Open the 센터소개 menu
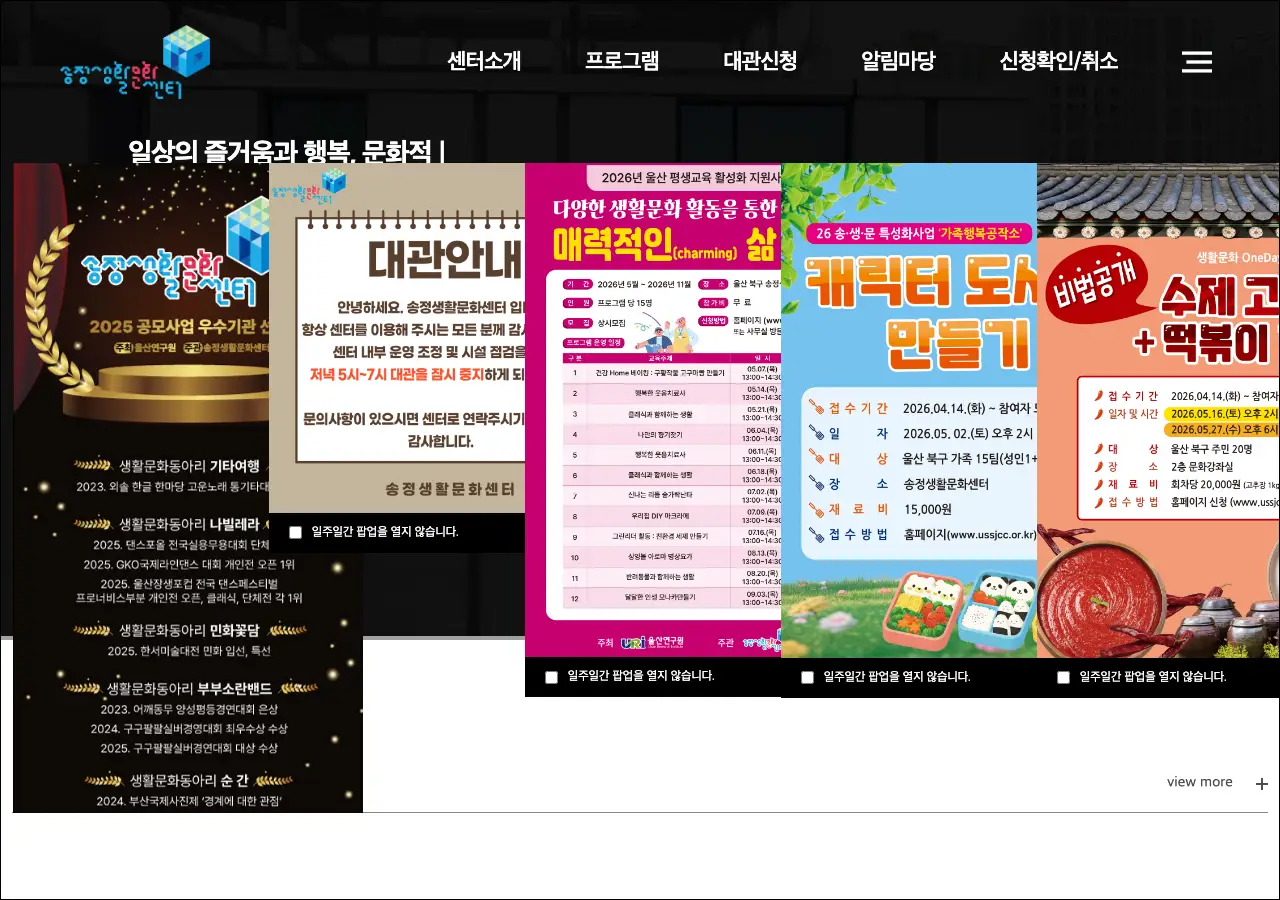The width and height of the screenshot is (1280, 900). [484, 61]
